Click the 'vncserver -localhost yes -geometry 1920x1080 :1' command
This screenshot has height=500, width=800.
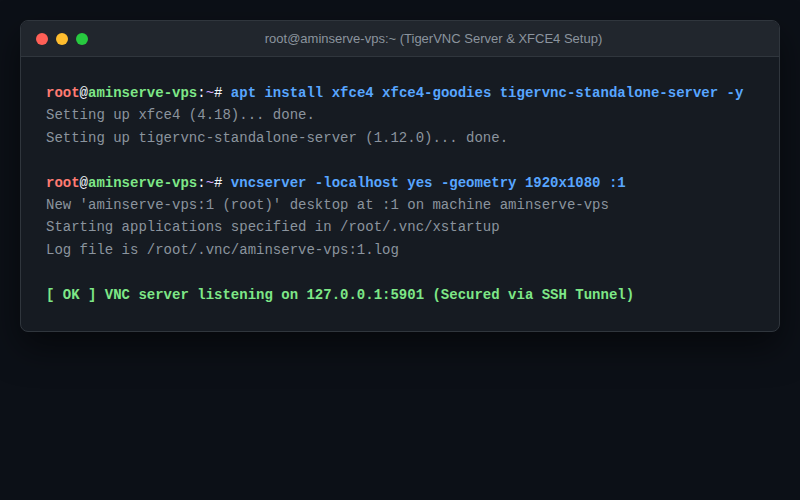coord(428,183)
